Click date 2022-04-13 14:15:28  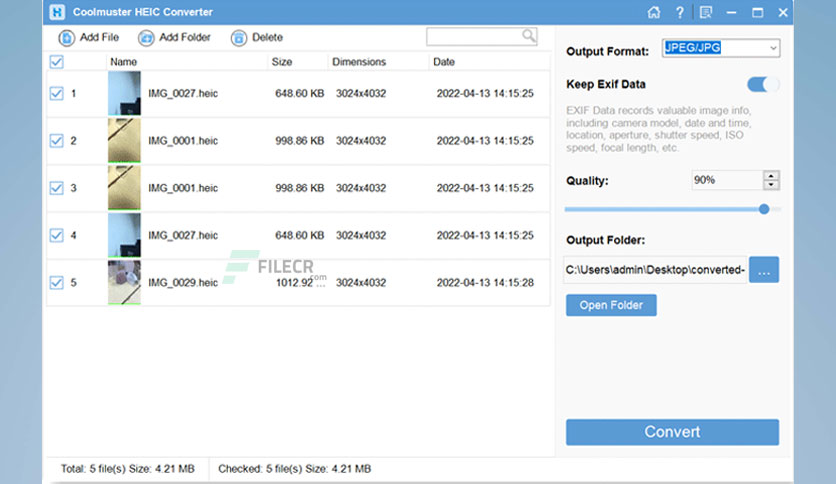click(485, 283)
